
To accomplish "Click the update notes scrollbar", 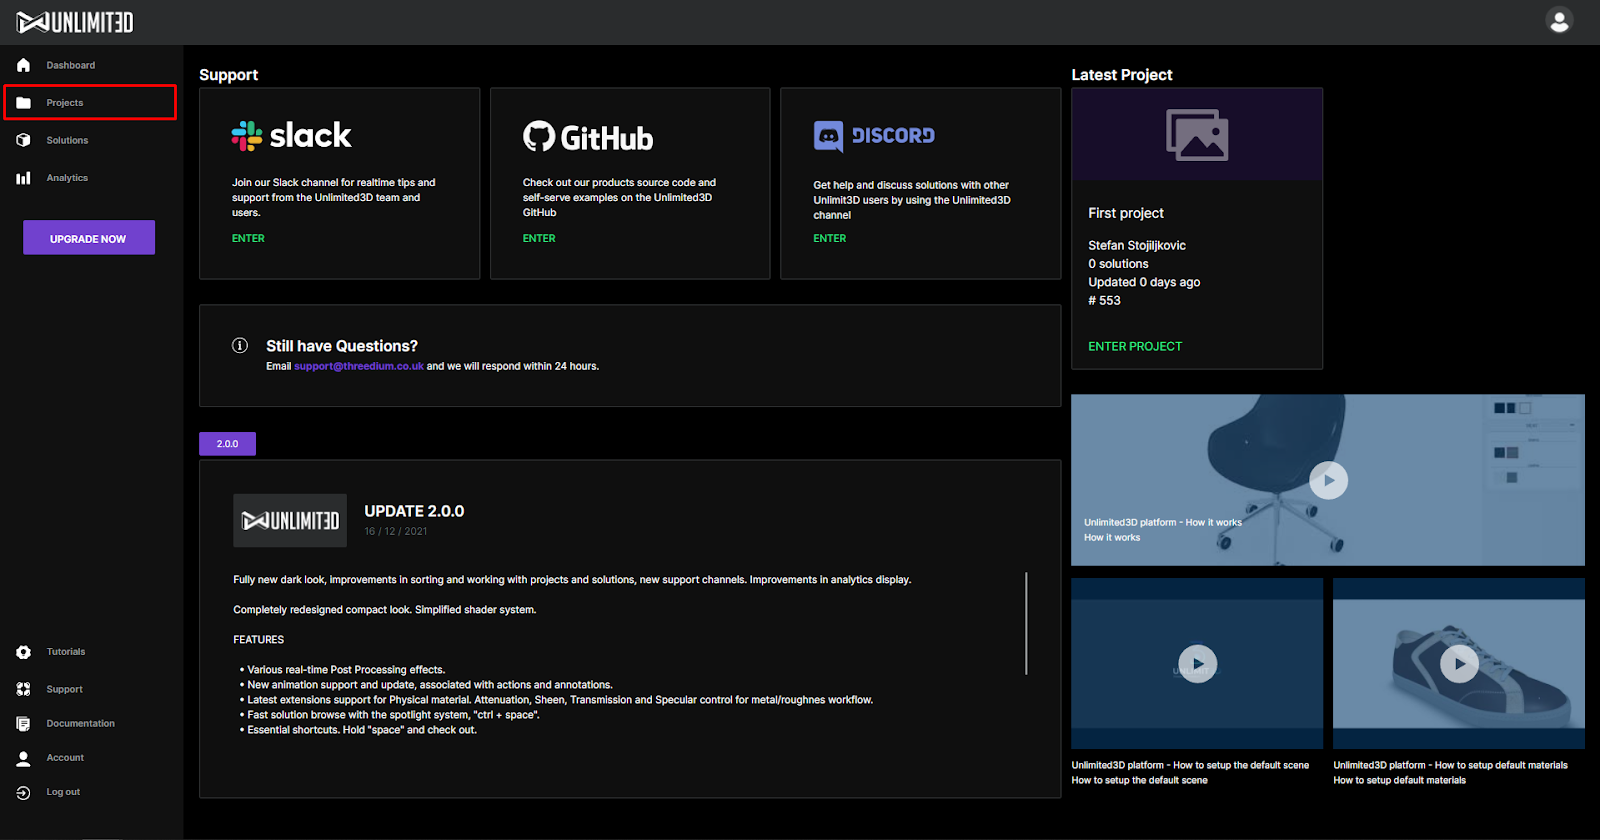I will [1026, 623].
